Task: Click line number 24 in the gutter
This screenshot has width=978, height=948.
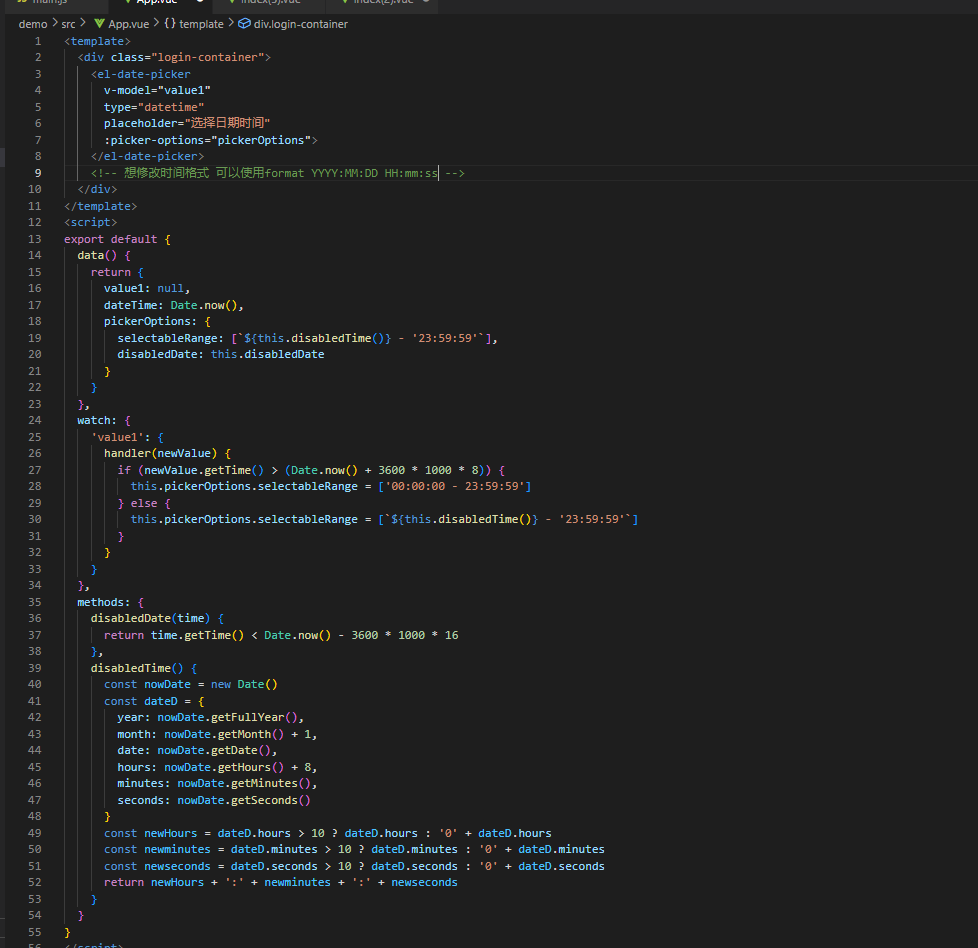Action: [35, 420]
